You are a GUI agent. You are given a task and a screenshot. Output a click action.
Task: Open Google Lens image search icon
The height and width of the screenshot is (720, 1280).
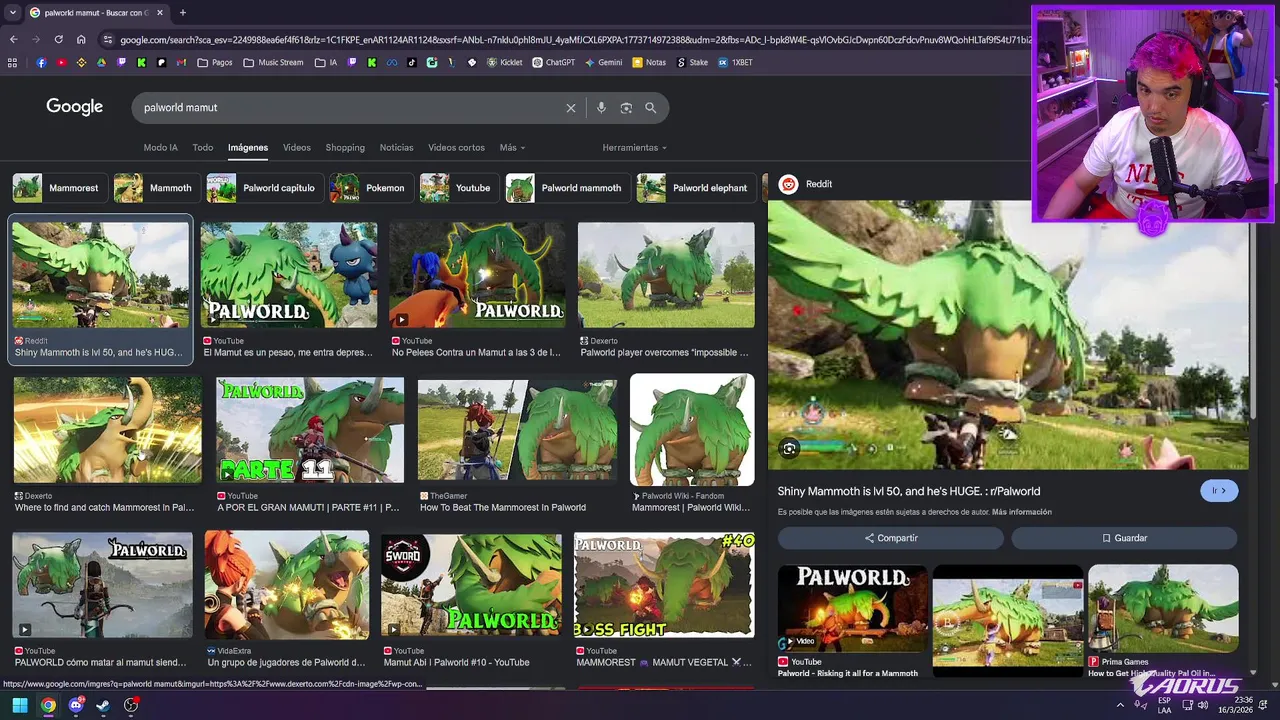pyautogui.click(x=626, y=108)
